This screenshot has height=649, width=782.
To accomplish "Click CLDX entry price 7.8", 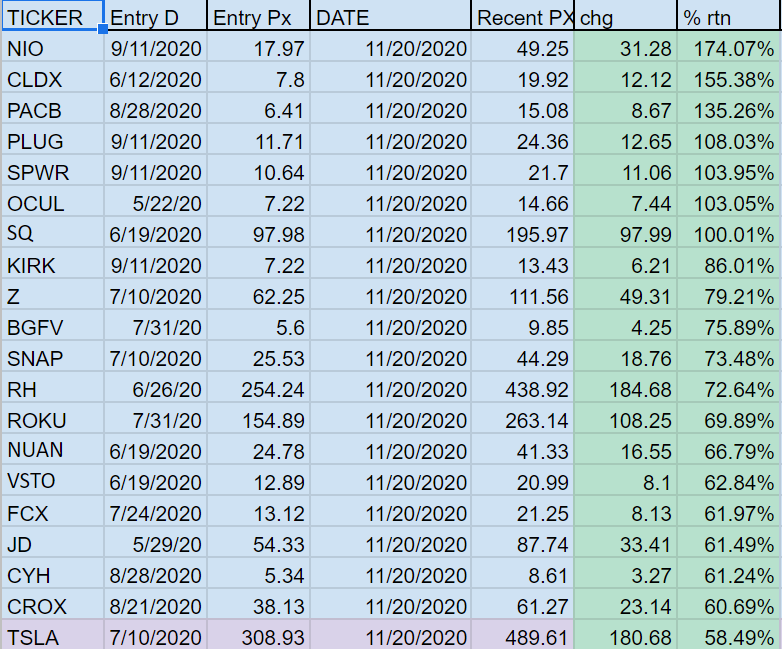I will pos(258,78).
